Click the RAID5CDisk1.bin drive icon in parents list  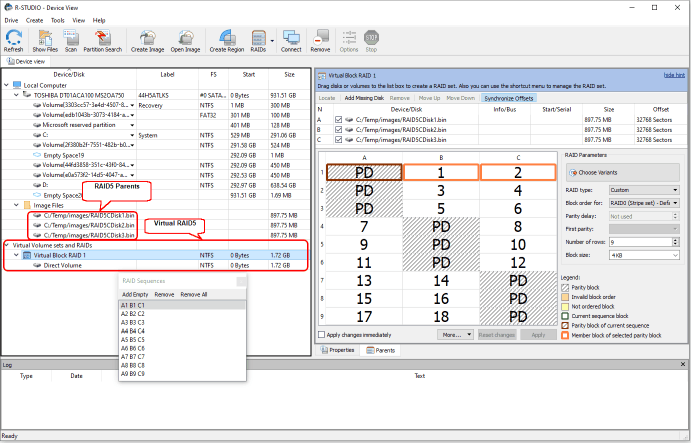coord(349,119)
